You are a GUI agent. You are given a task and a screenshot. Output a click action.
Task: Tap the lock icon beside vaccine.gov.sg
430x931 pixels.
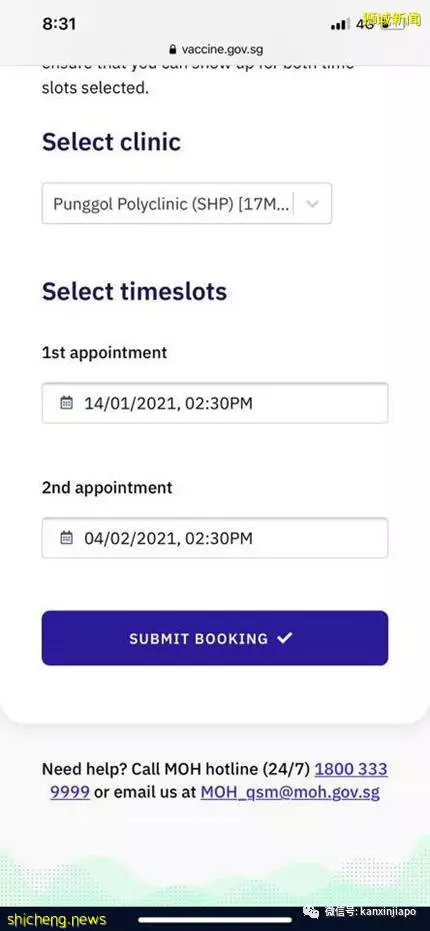click(173, 49)
